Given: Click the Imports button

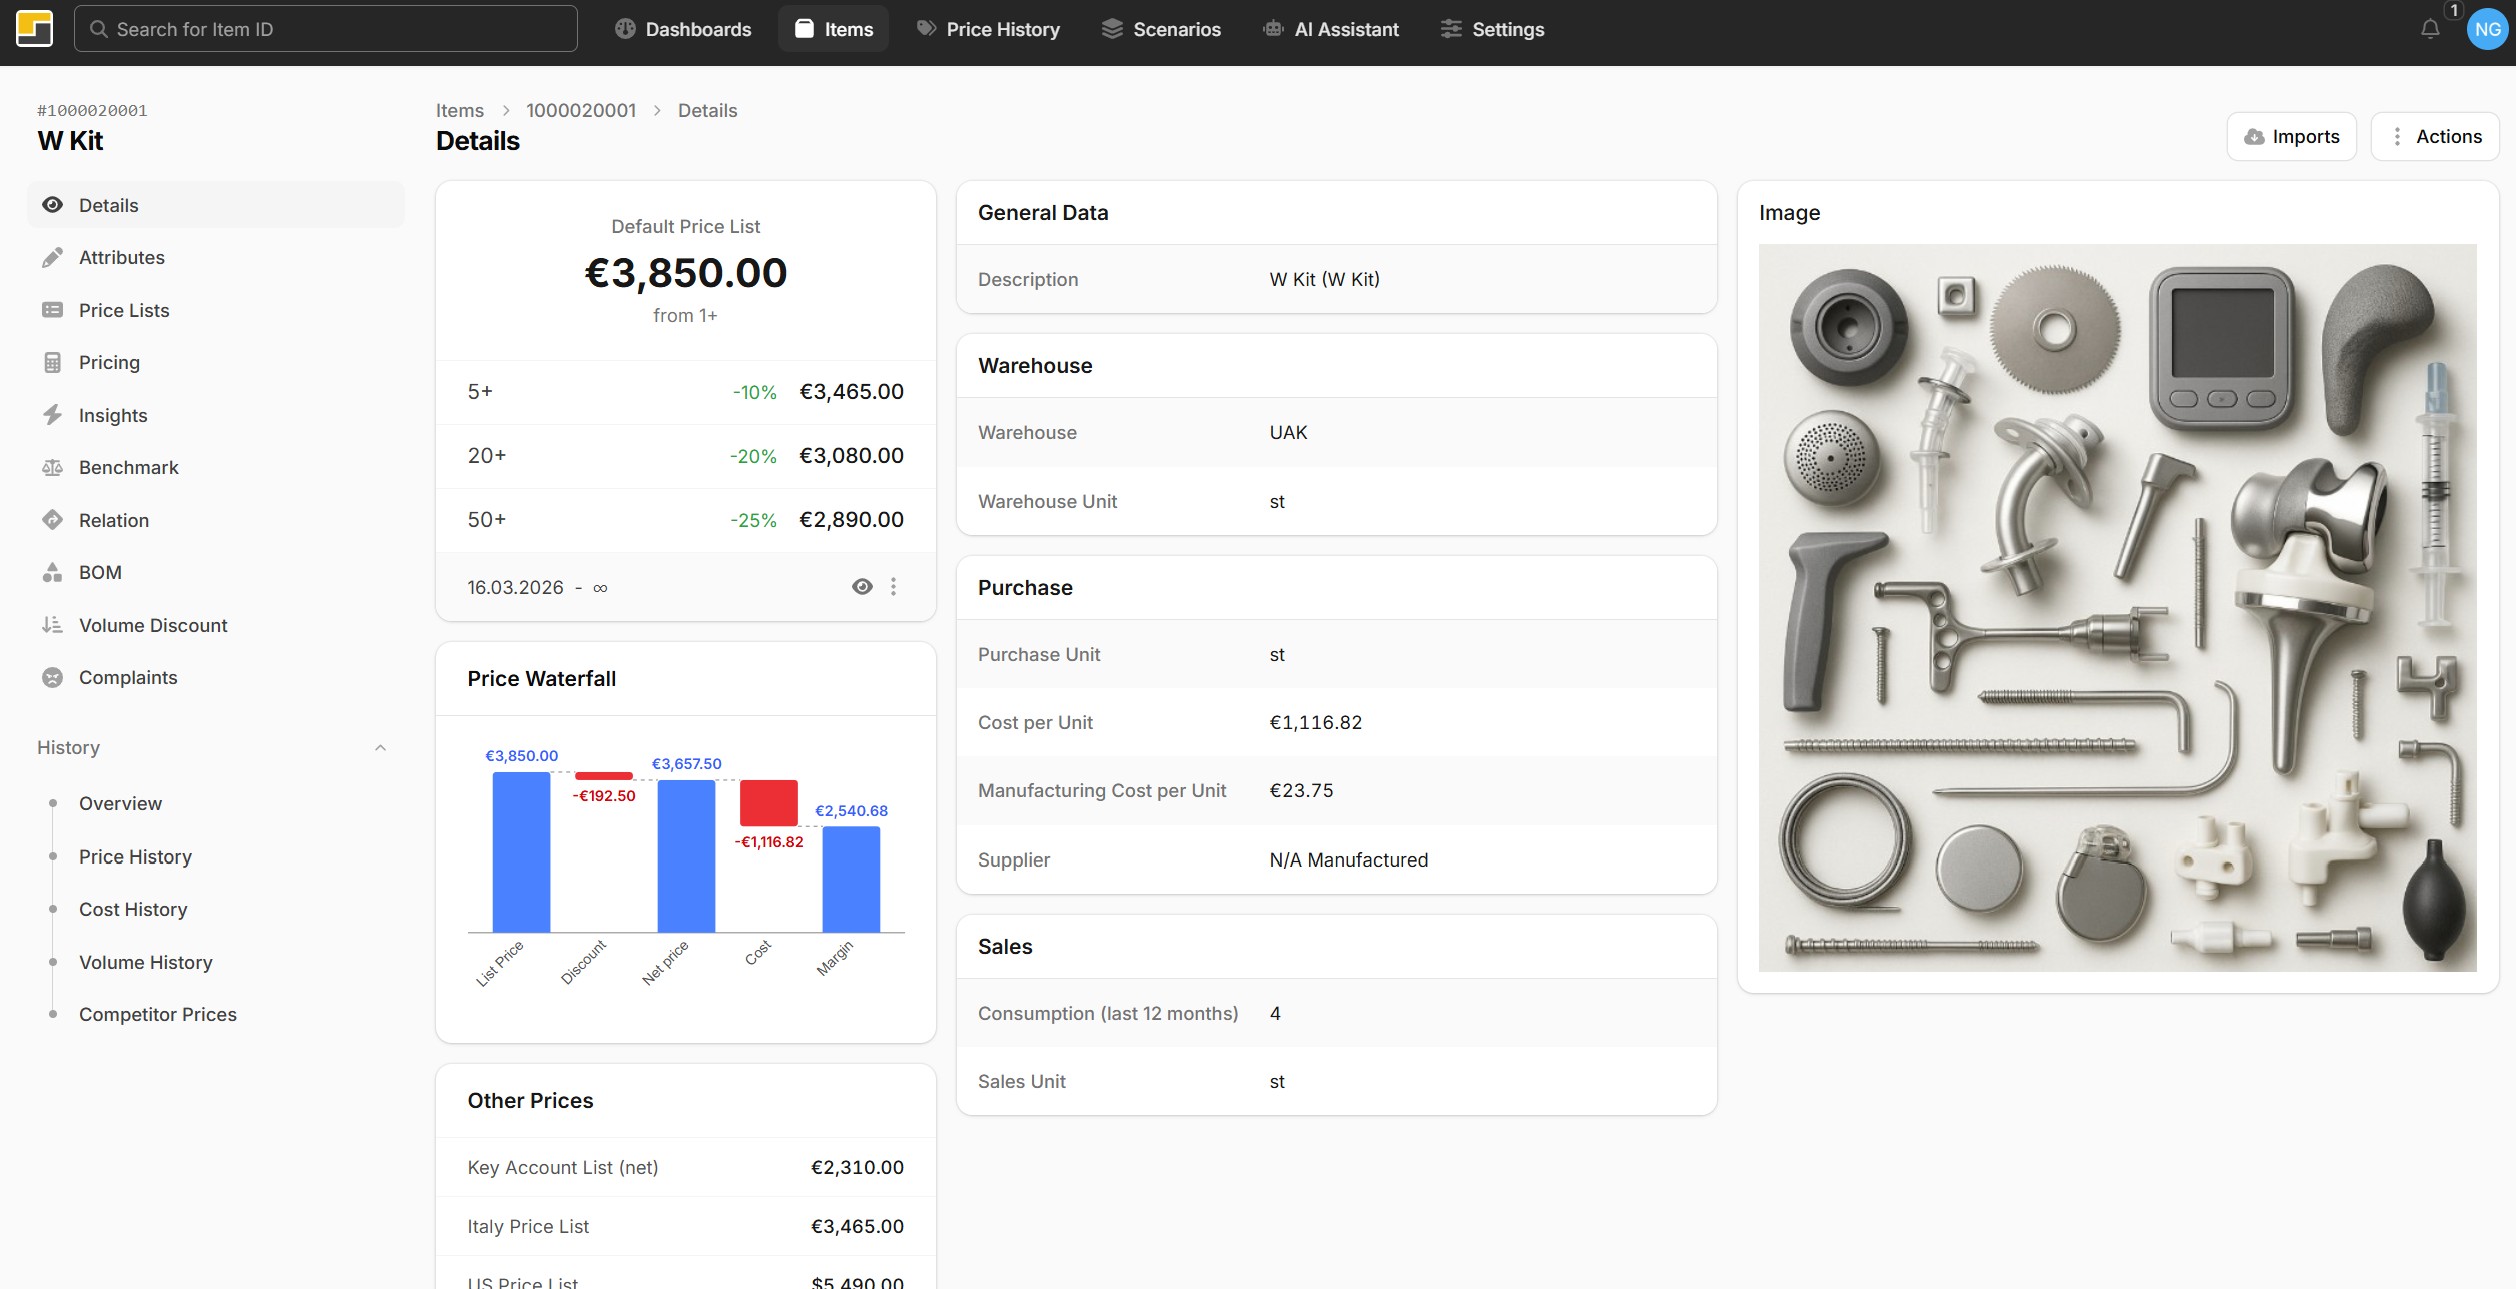Looking at the screenshot, I should coord(2291,137).
